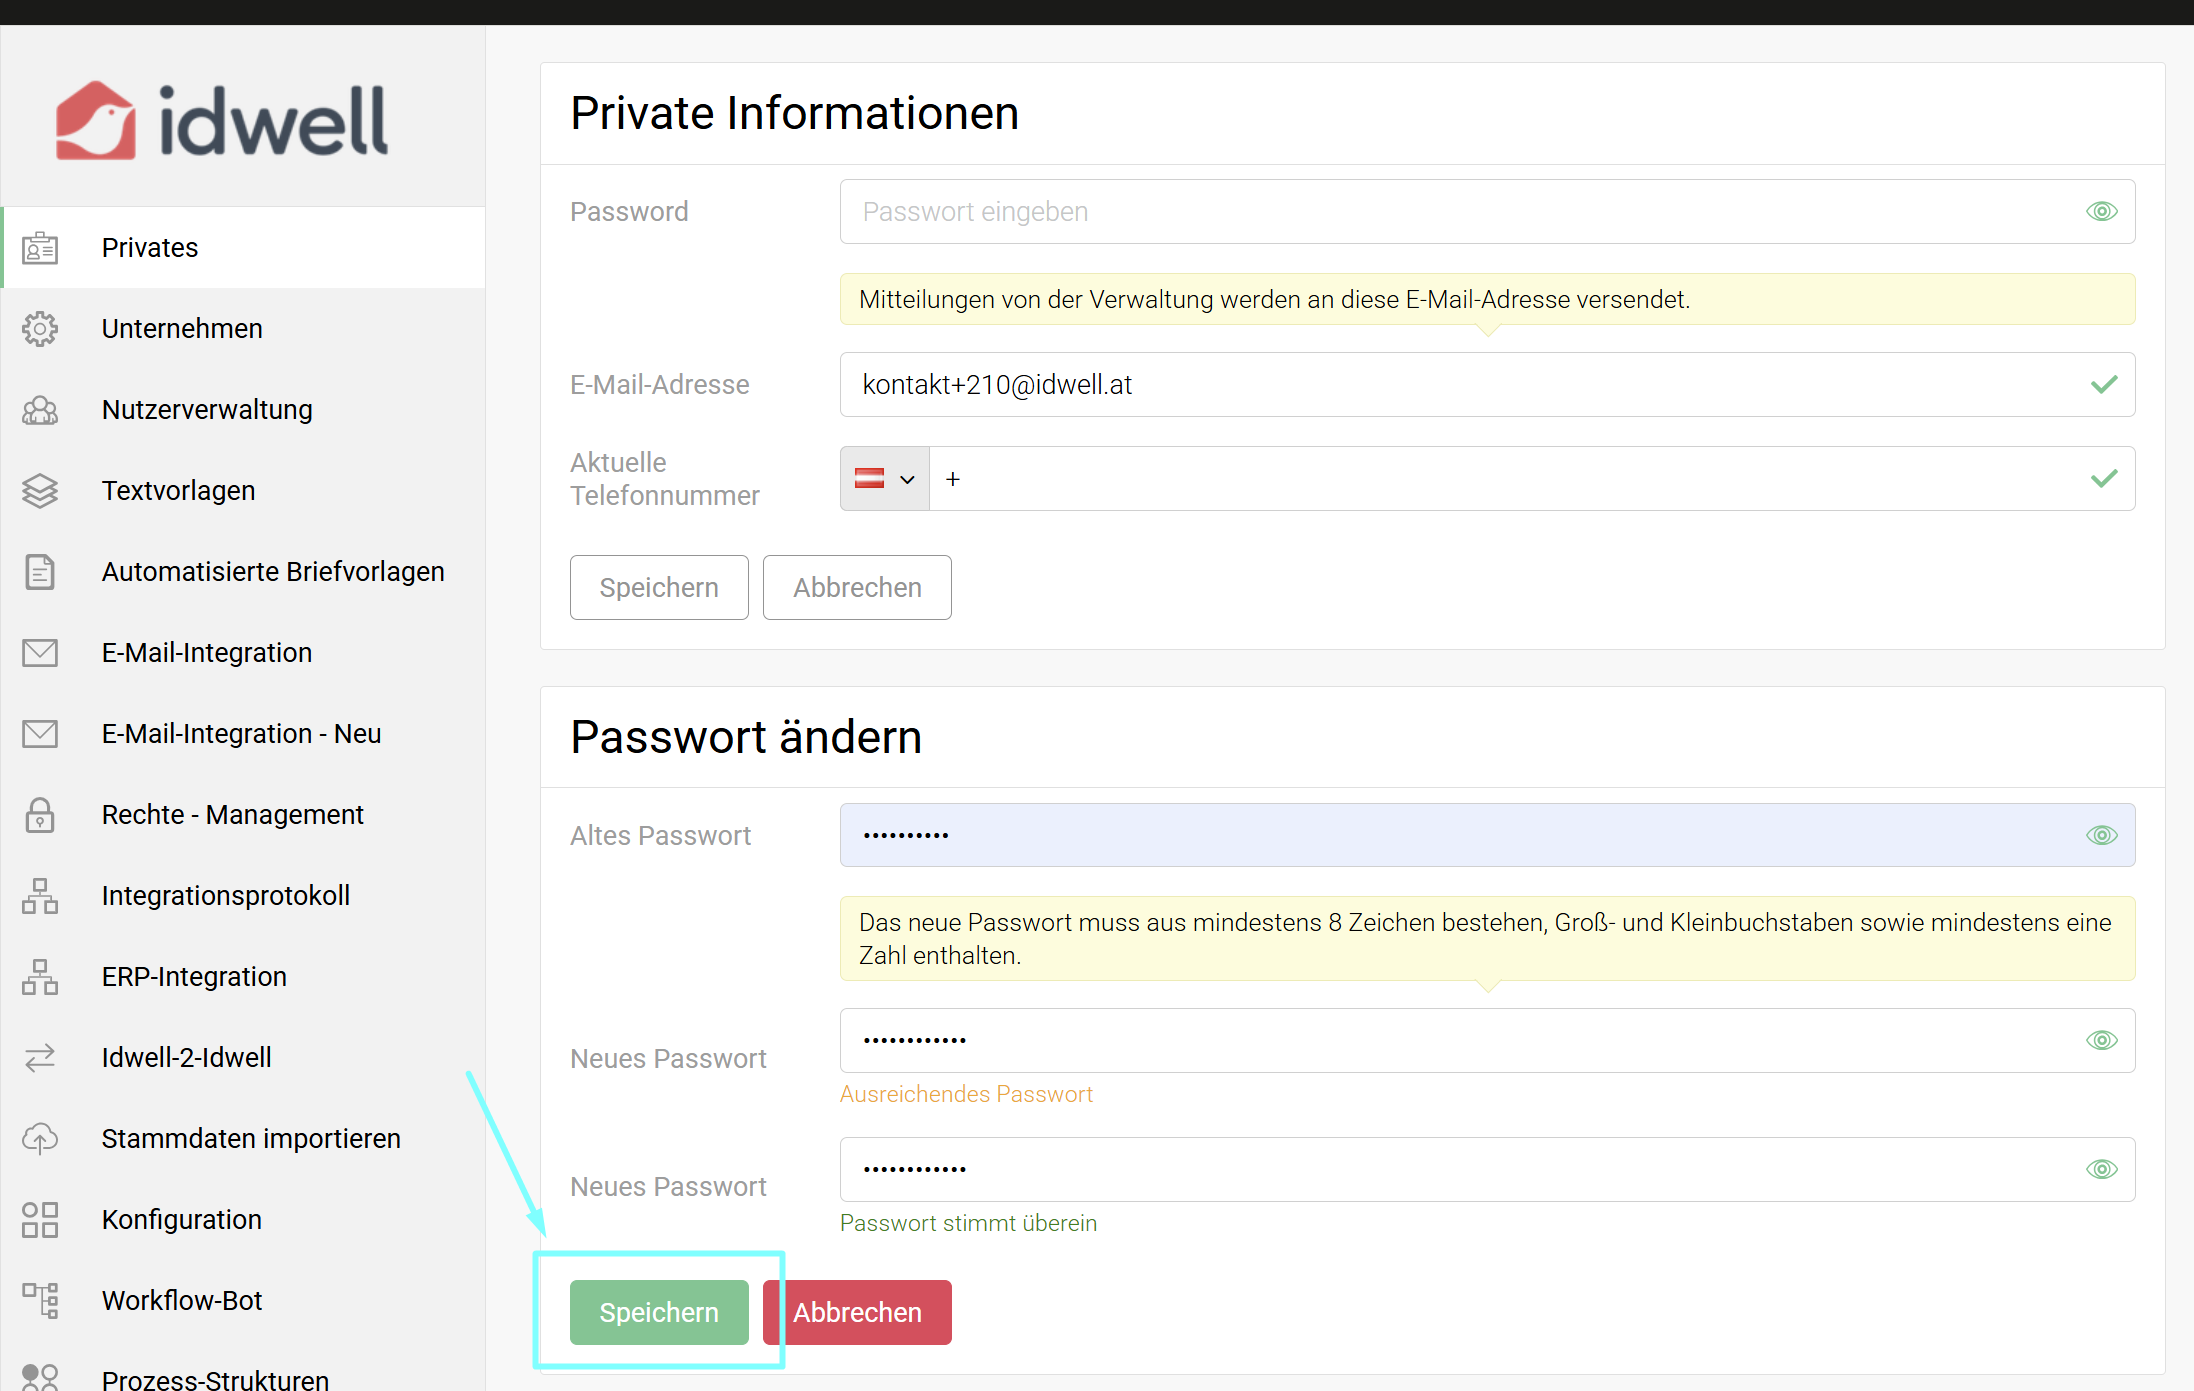Toggle visibility of the first Neues Passwort
2194x1391 pixels.
(2101, 1041)
